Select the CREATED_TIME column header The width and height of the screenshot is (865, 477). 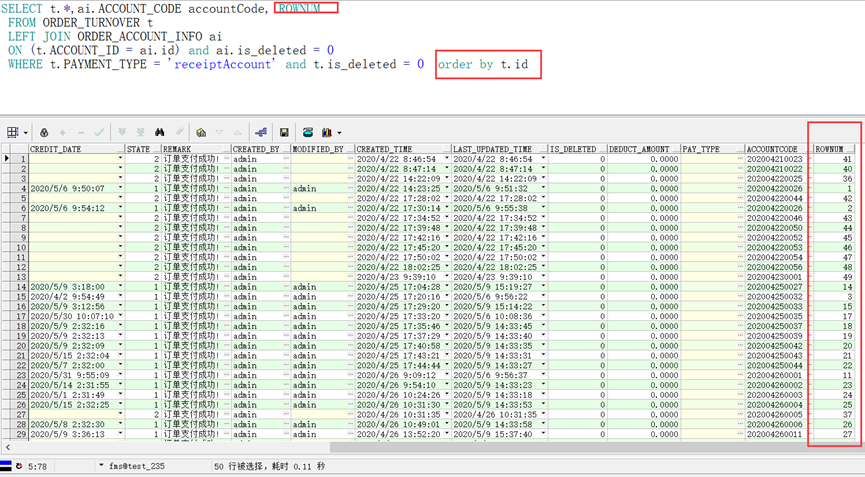pyautogui.click(x=403, y=149)
